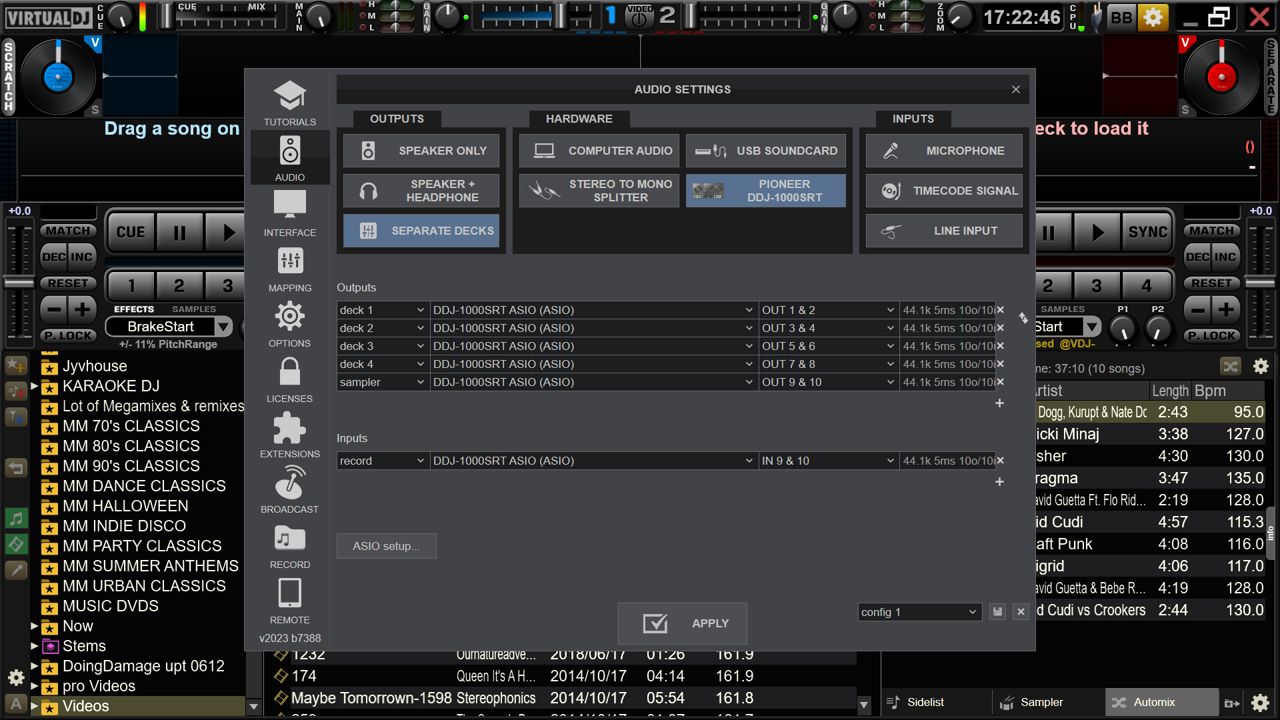
Task: Open the sampler output type dropdown
Action: [383, 382]
